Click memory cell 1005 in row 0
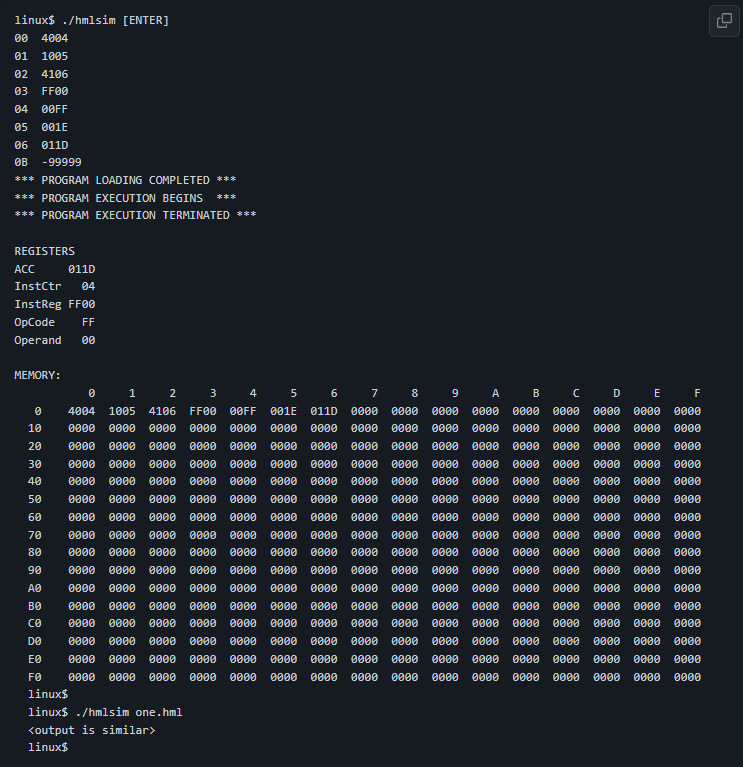Screen dimensions: 743x767 click(122, 411)
